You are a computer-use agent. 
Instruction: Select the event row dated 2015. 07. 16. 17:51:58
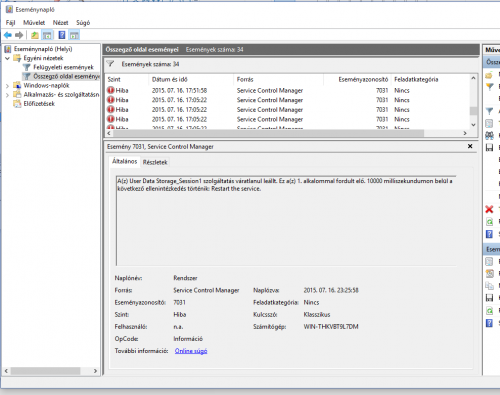coord(288,90)
